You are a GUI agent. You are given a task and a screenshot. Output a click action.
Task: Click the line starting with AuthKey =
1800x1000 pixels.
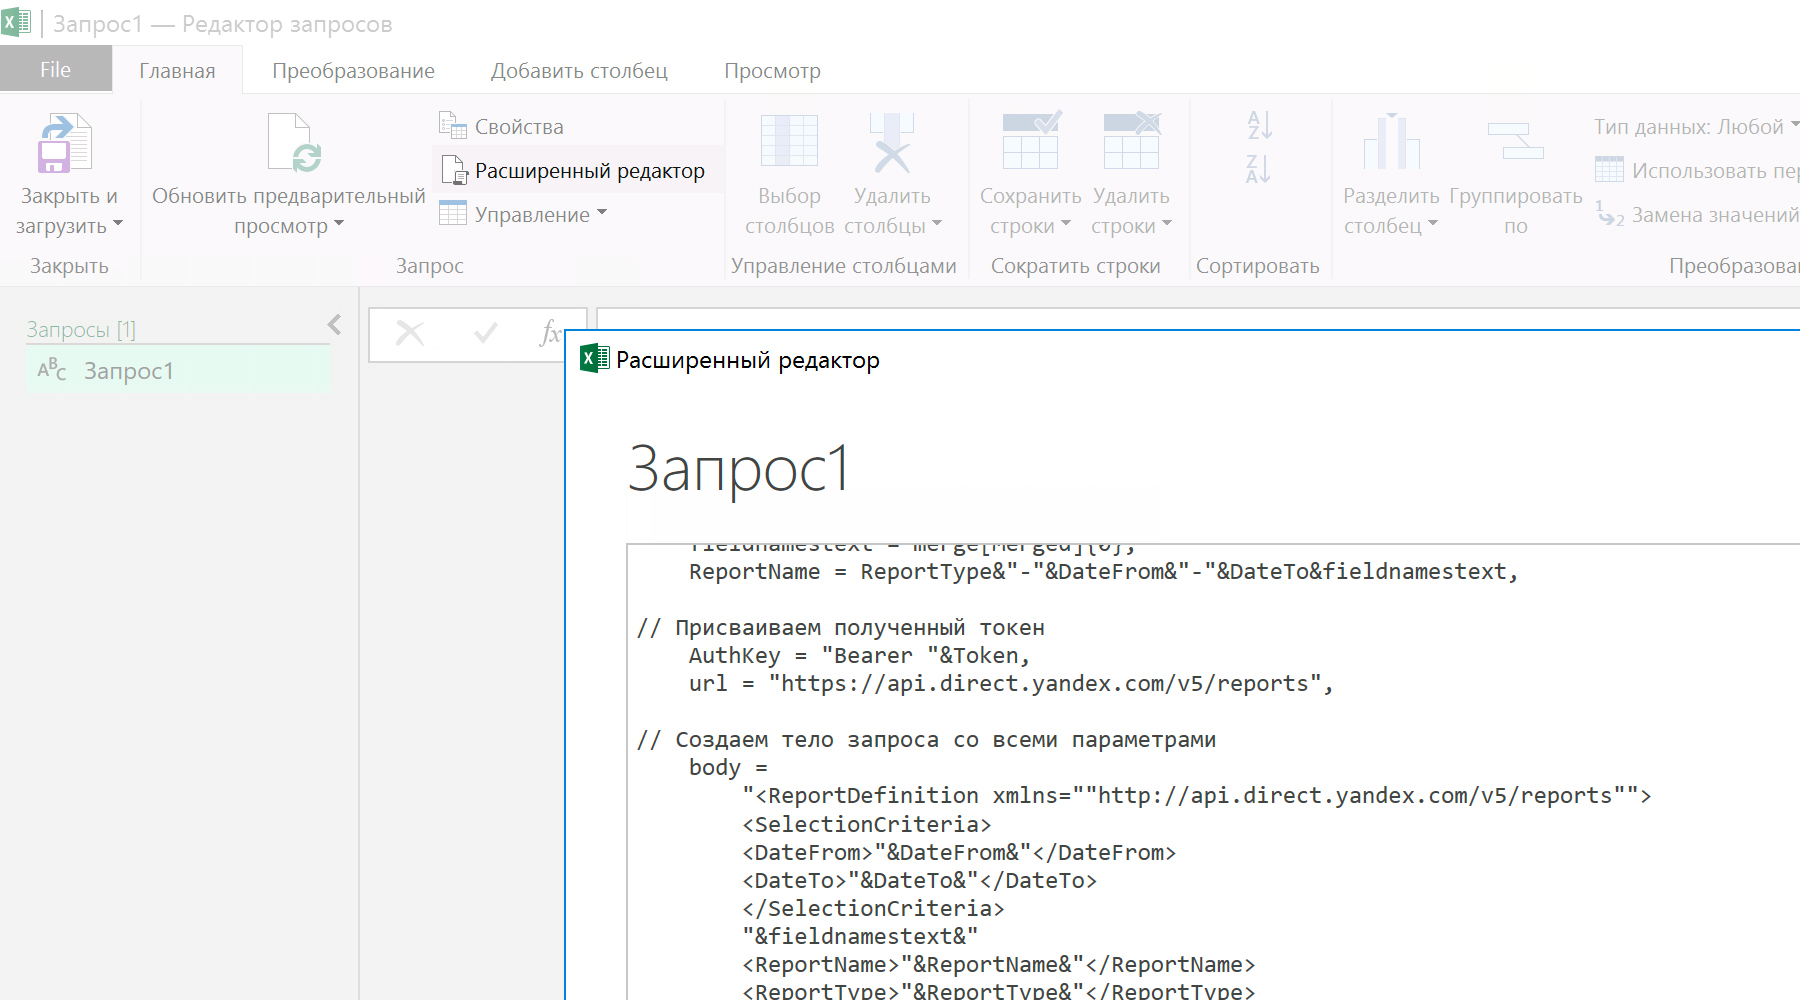coord(859,656)
